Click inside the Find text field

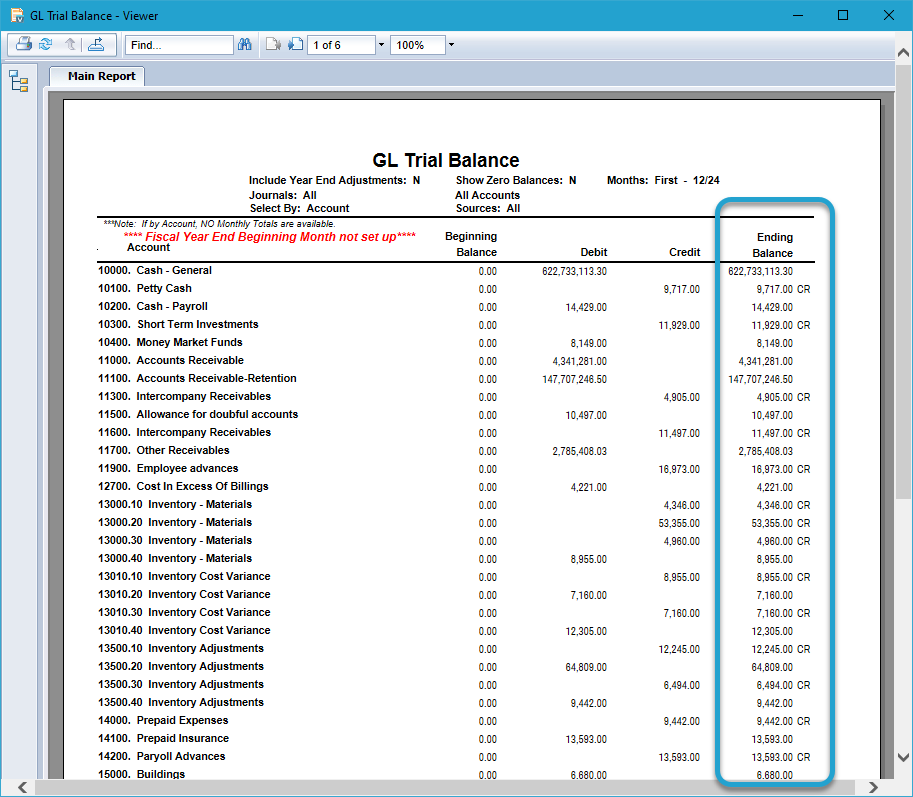(x=179, y=45)
